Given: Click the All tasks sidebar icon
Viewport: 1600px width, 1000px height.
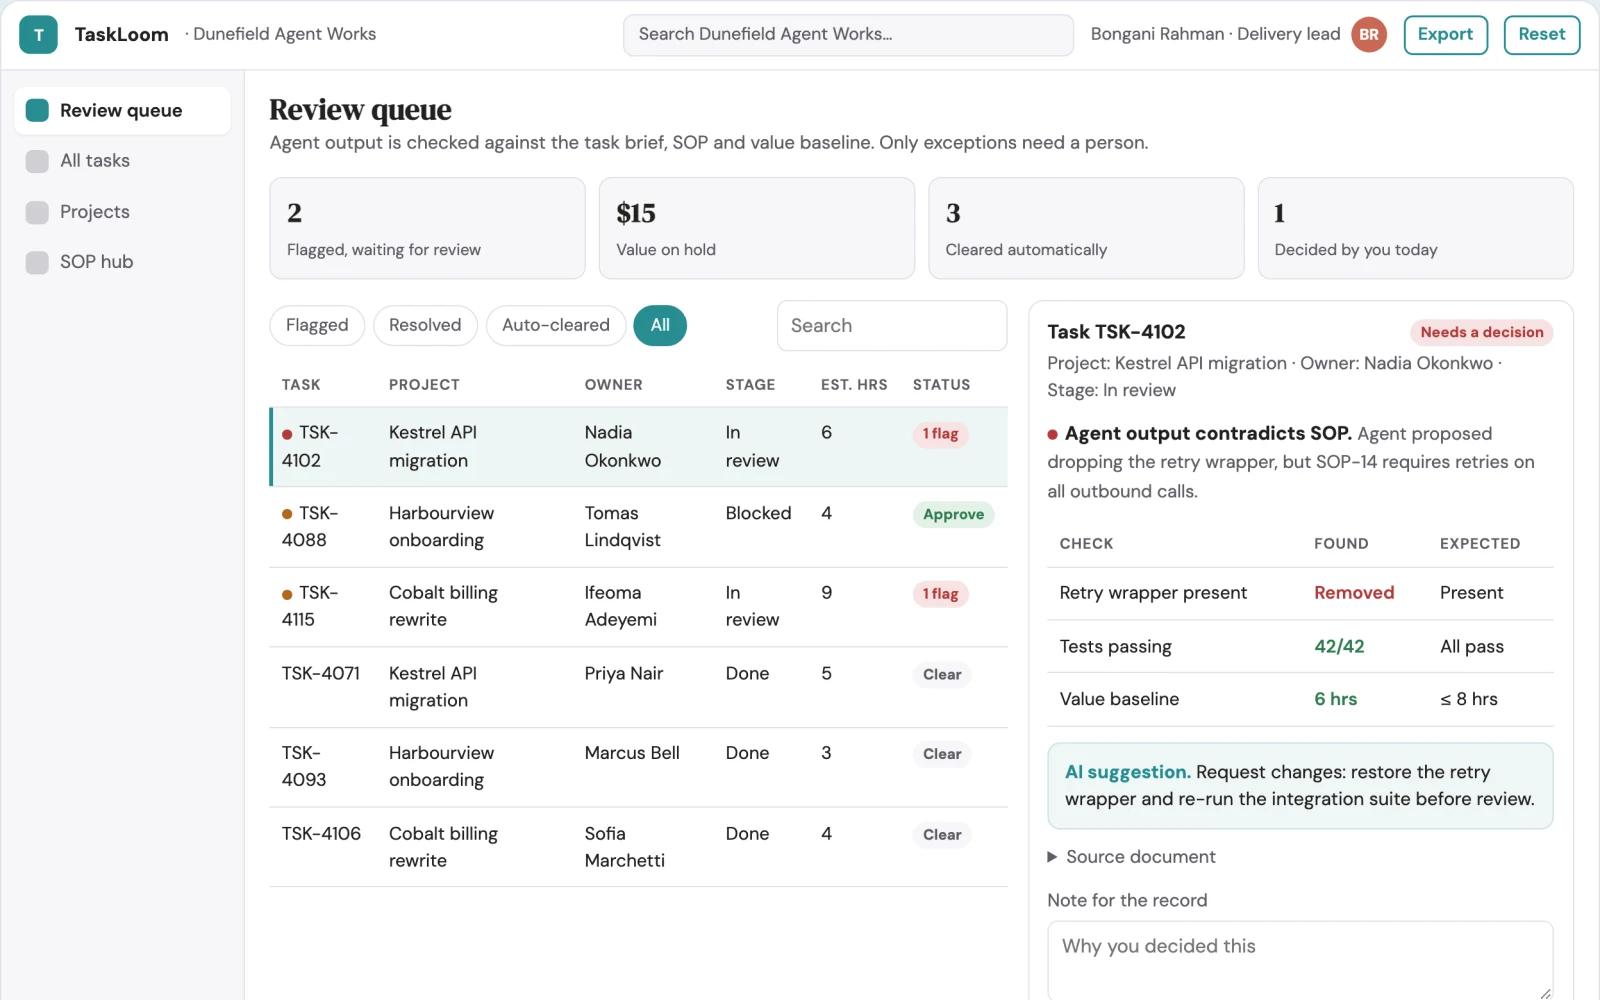Looking at the screenshot, I should tap(37, 161).
